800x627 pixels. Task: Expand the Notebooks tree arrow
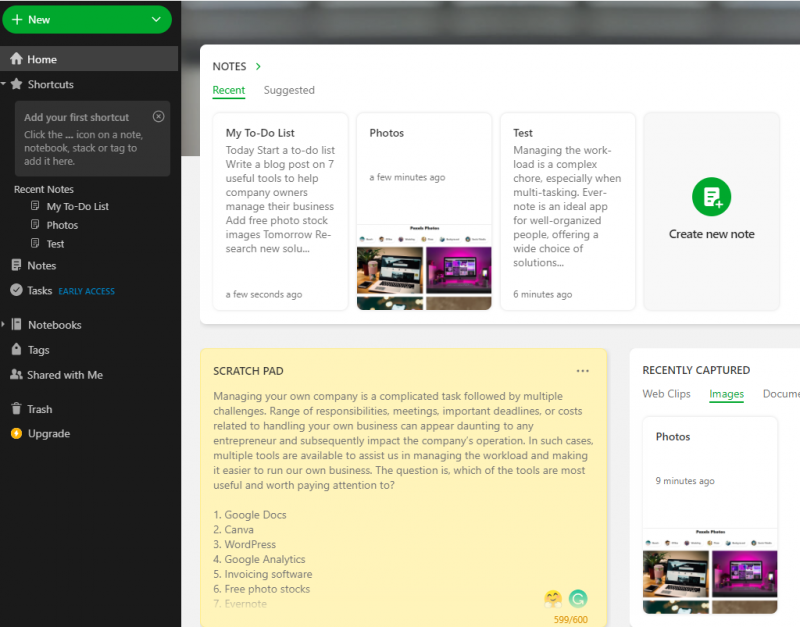[3, 324]
